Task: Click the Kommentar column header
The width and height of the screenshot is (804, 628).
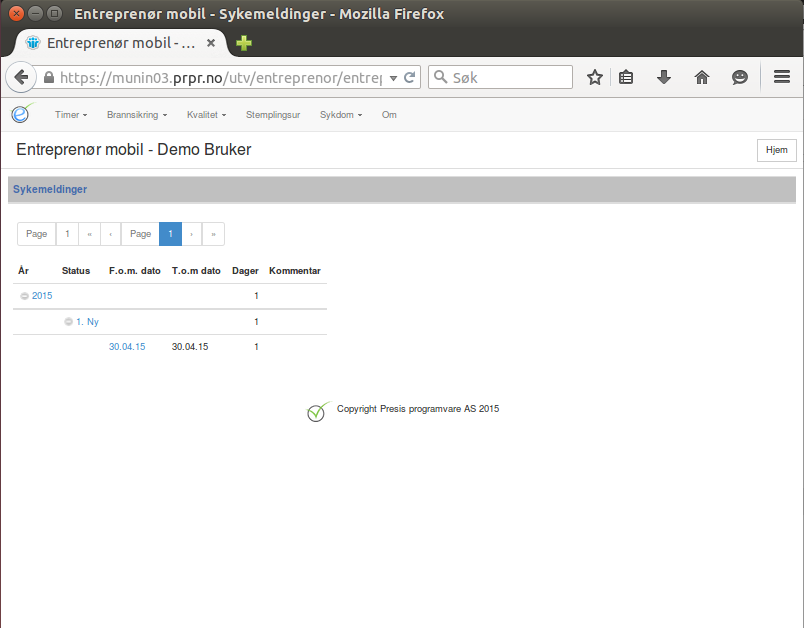Action: (295, 271)
